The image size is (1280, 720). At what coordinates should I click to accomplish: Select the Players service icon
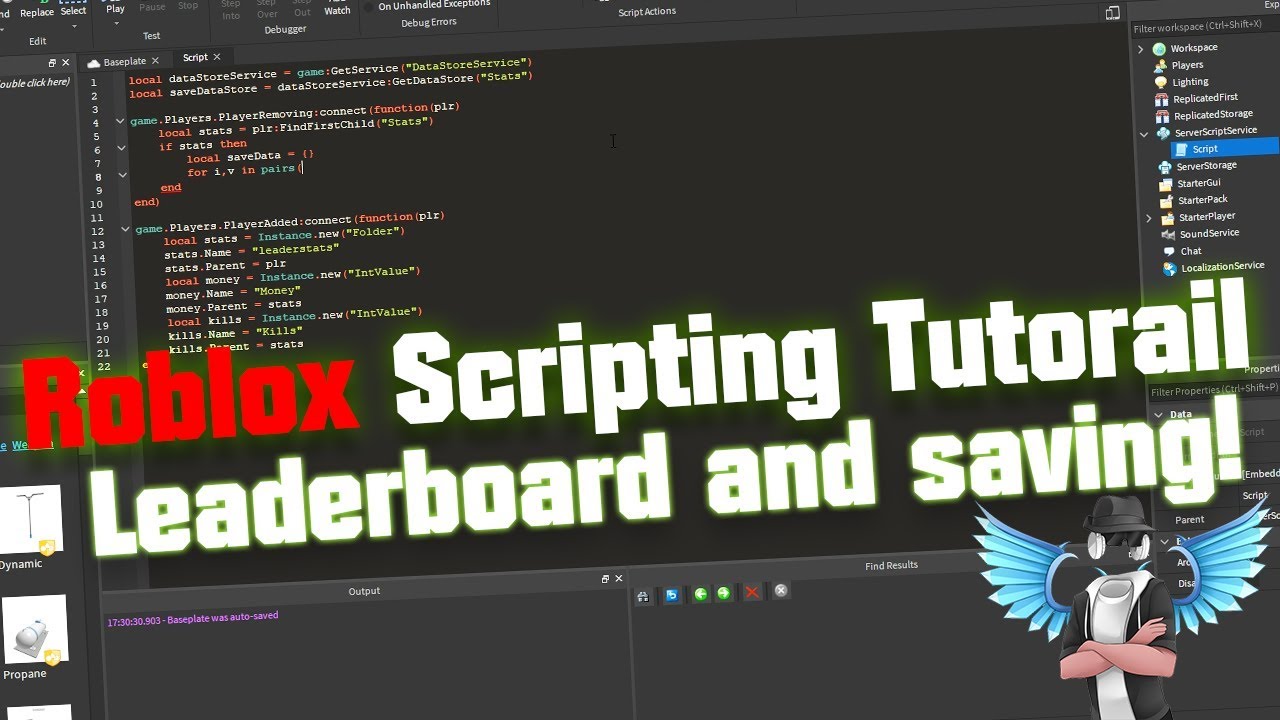tap(1160, 65)
